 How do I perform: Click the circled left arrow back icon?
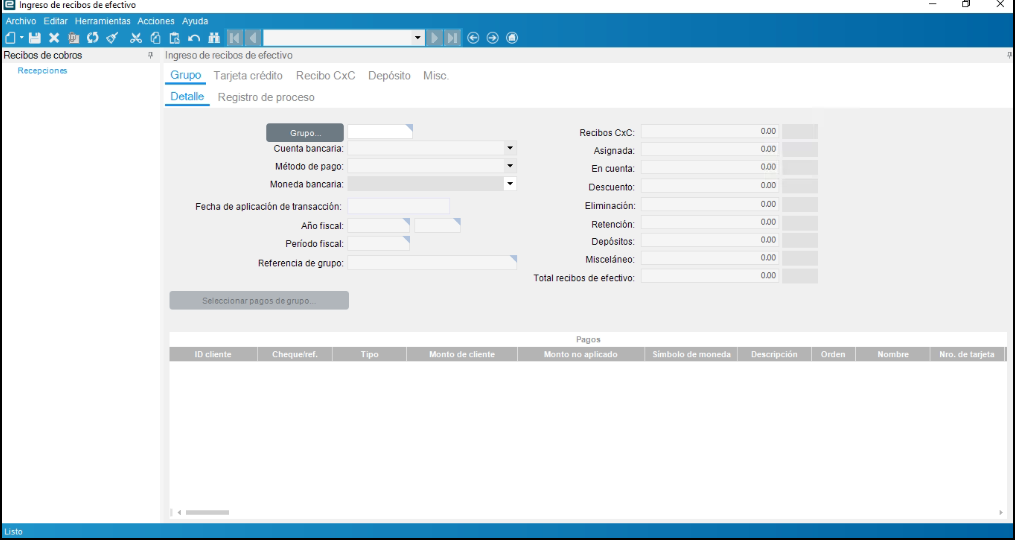[x=473, y=38]
